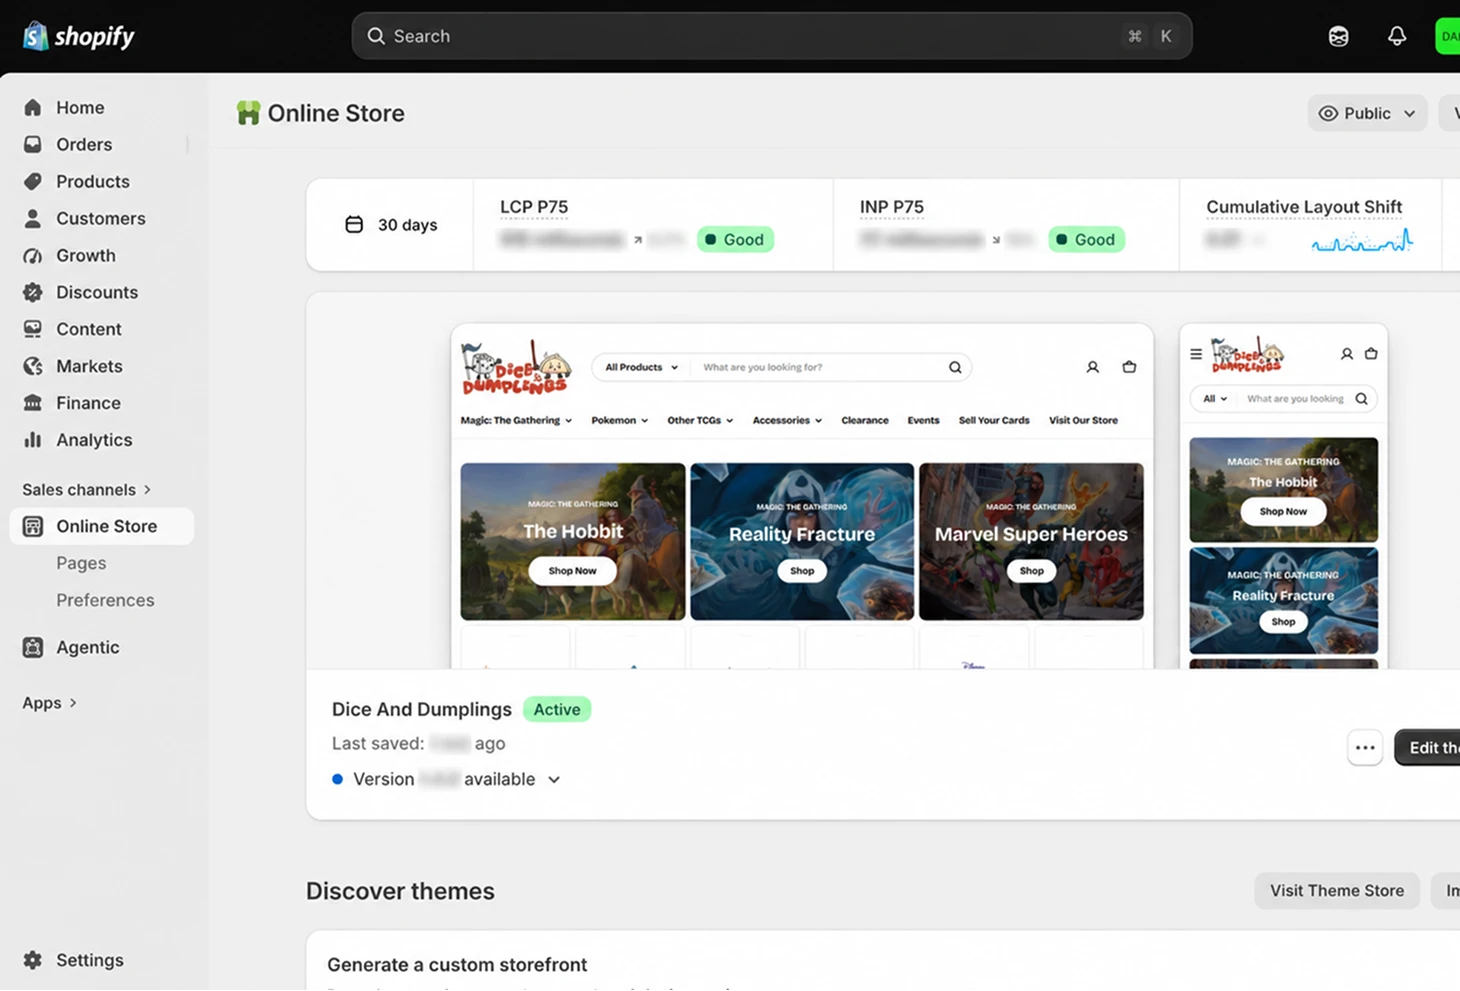Image resolution: width=1460 pixels, height=991 pixels.
Task: Go to Pages under Online Store
Action: pos(81,563)
